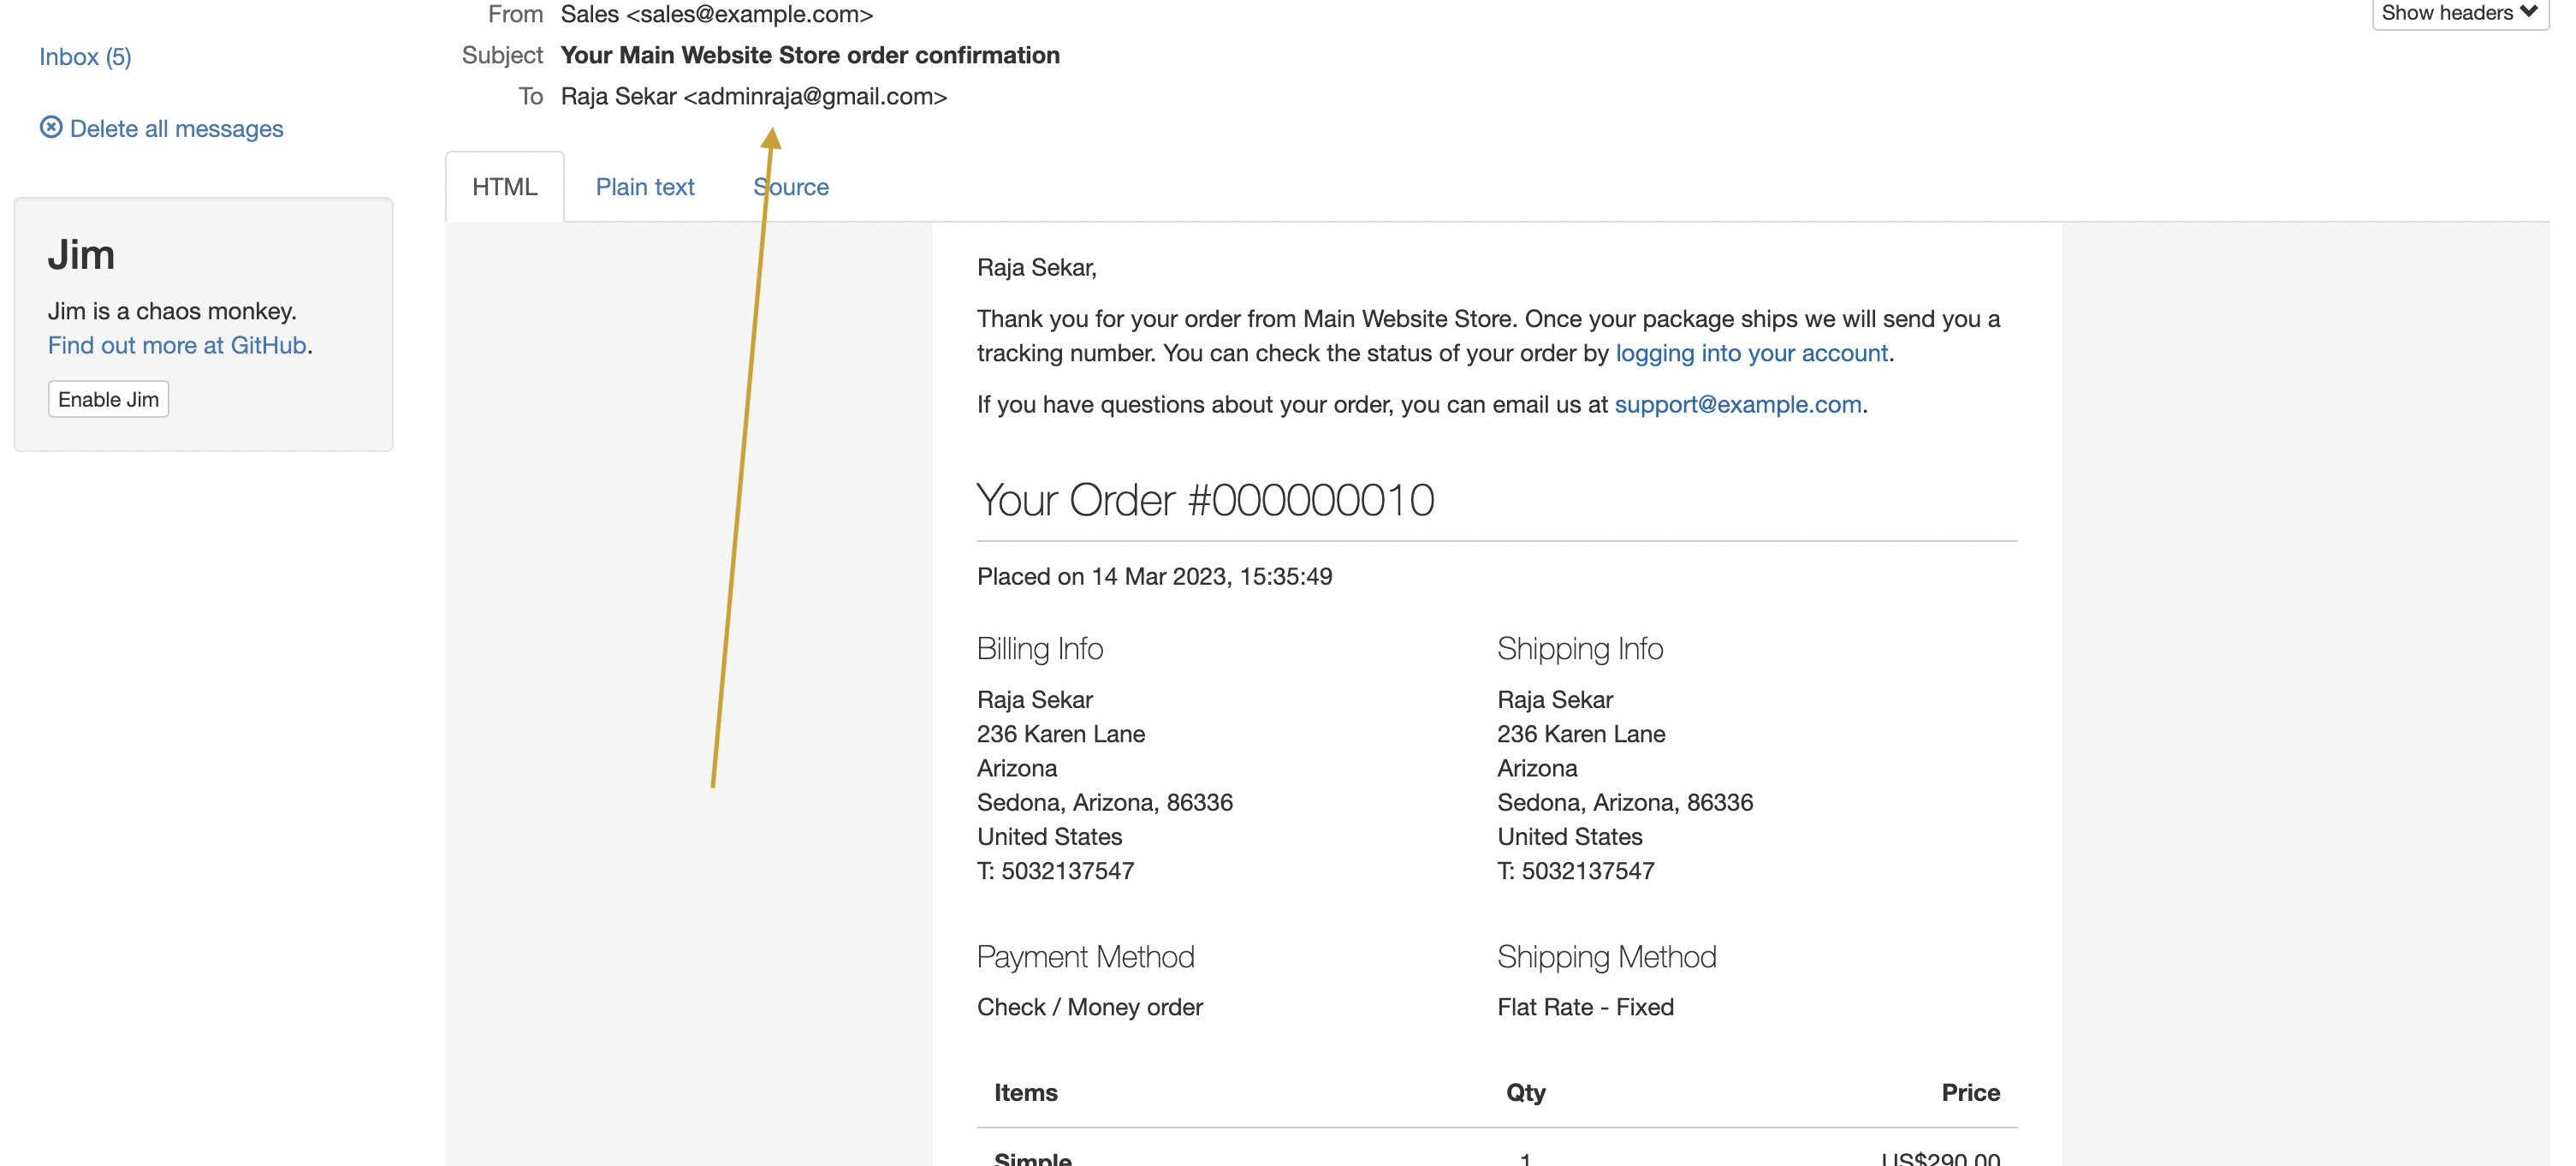Viewport: 2576px width, 1166px height.
Task: Select the HTML tab
Action: [x=505, y=186]
